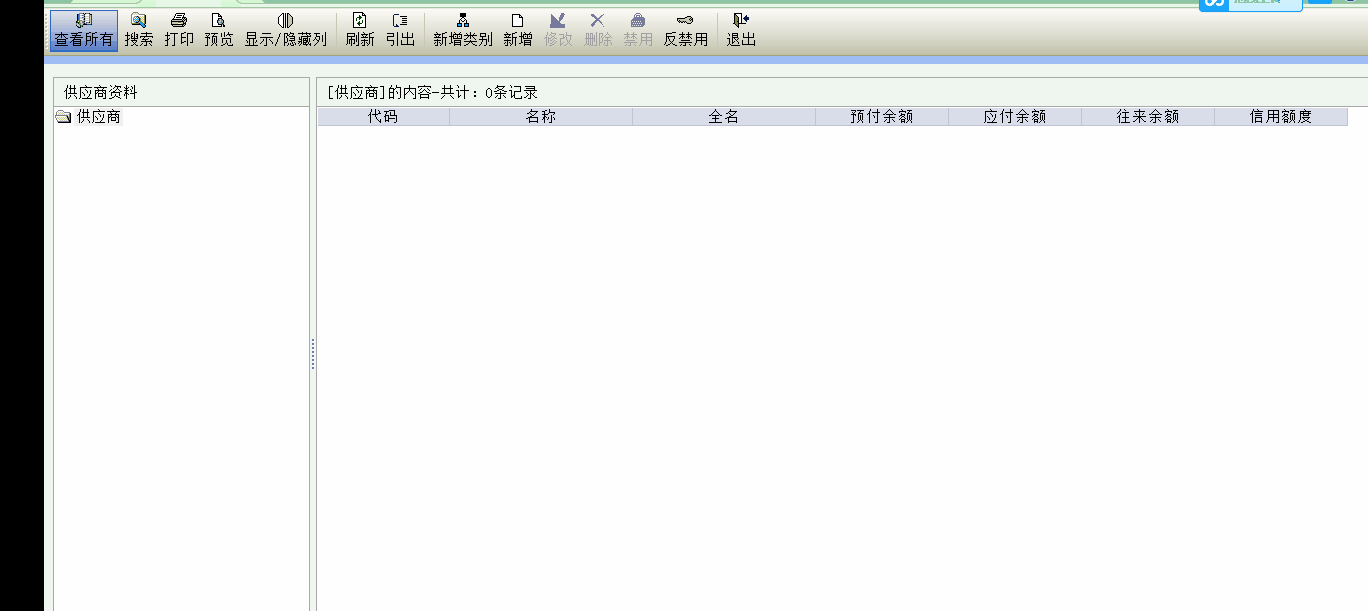The height and width of the screenshot is (611, 1368).
Task: Create a new supplier with 新增
Action: pos(518,30)
